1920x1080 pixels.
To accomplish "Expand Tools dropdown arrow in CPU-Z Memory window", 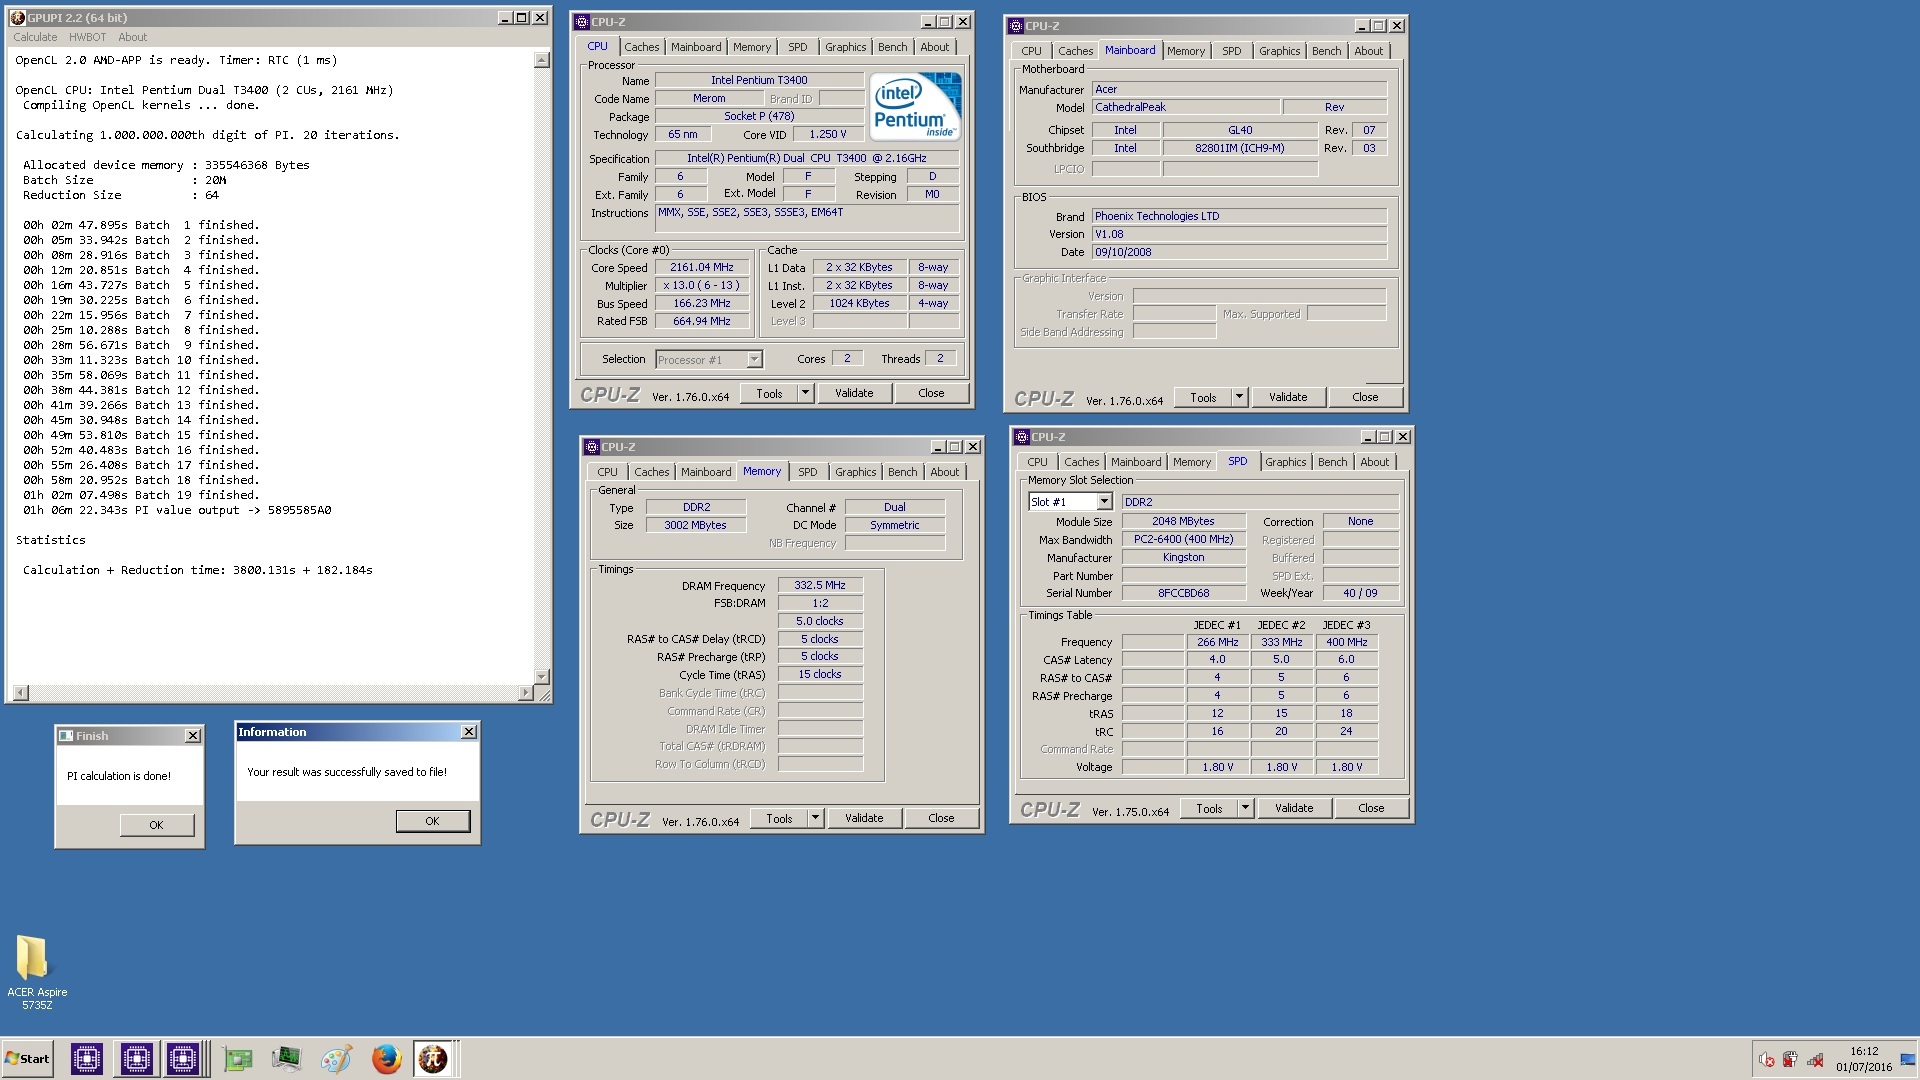I will pyautogui.click(x=815, y=818).
